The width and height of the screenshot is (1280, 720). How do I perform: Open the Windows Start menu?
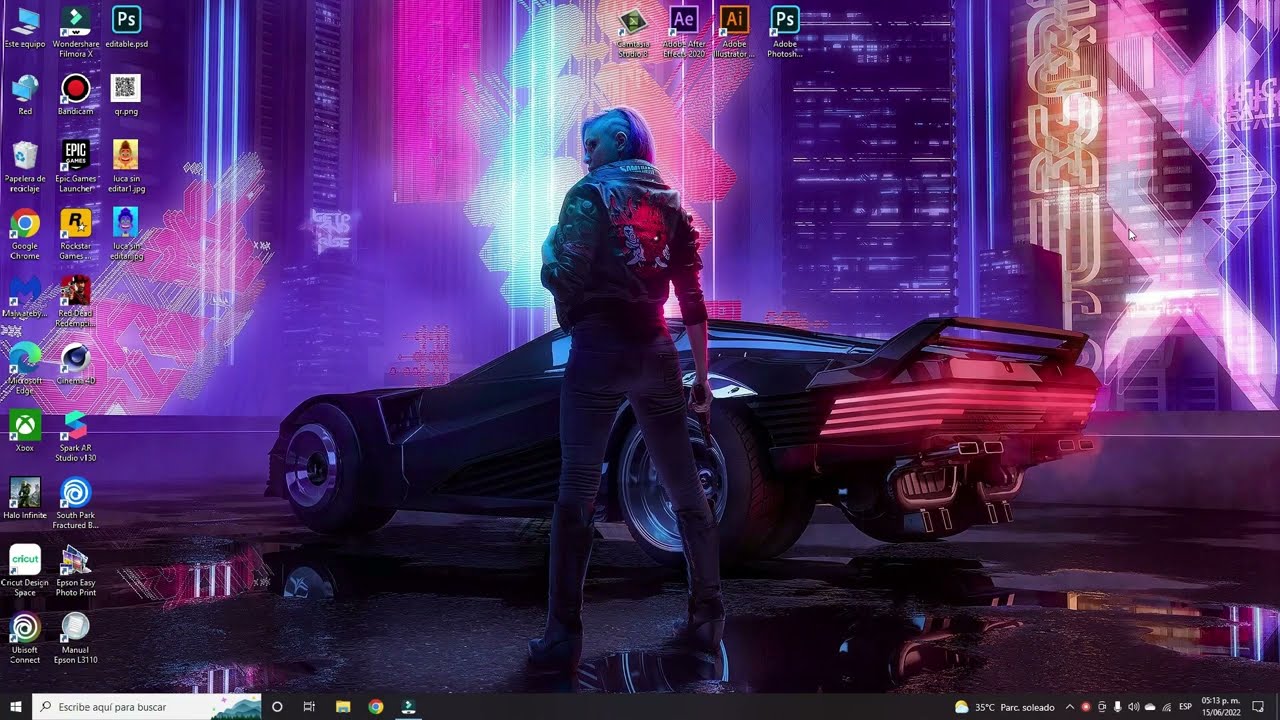(16, 707)
